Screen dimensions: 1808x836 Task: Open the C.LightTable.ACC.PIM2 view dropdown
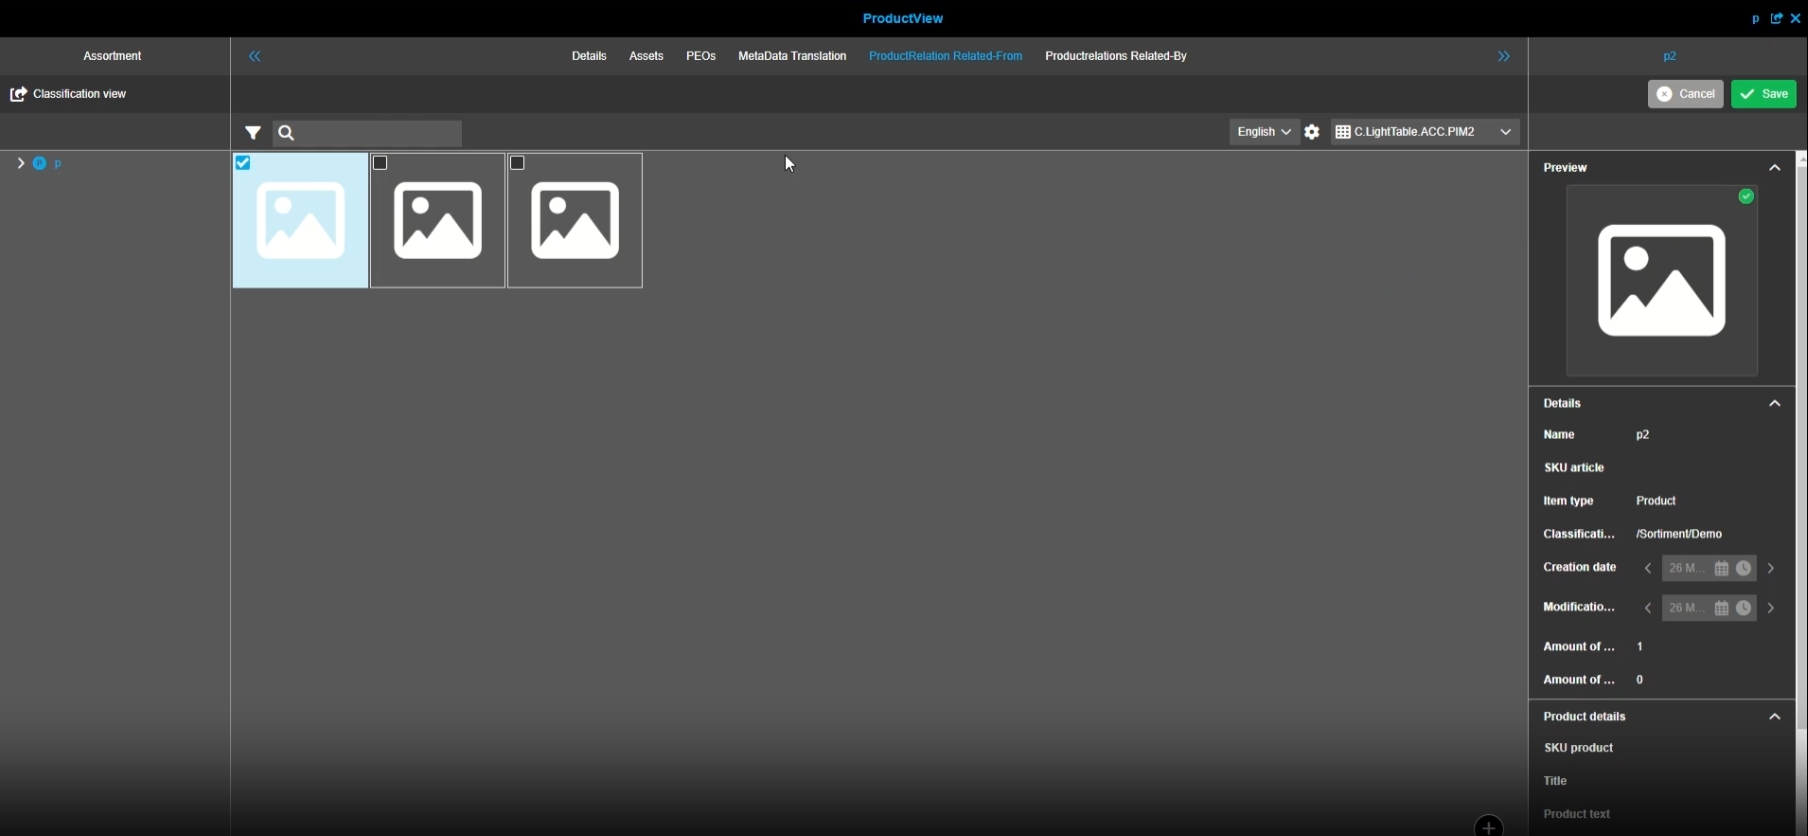1425,132
